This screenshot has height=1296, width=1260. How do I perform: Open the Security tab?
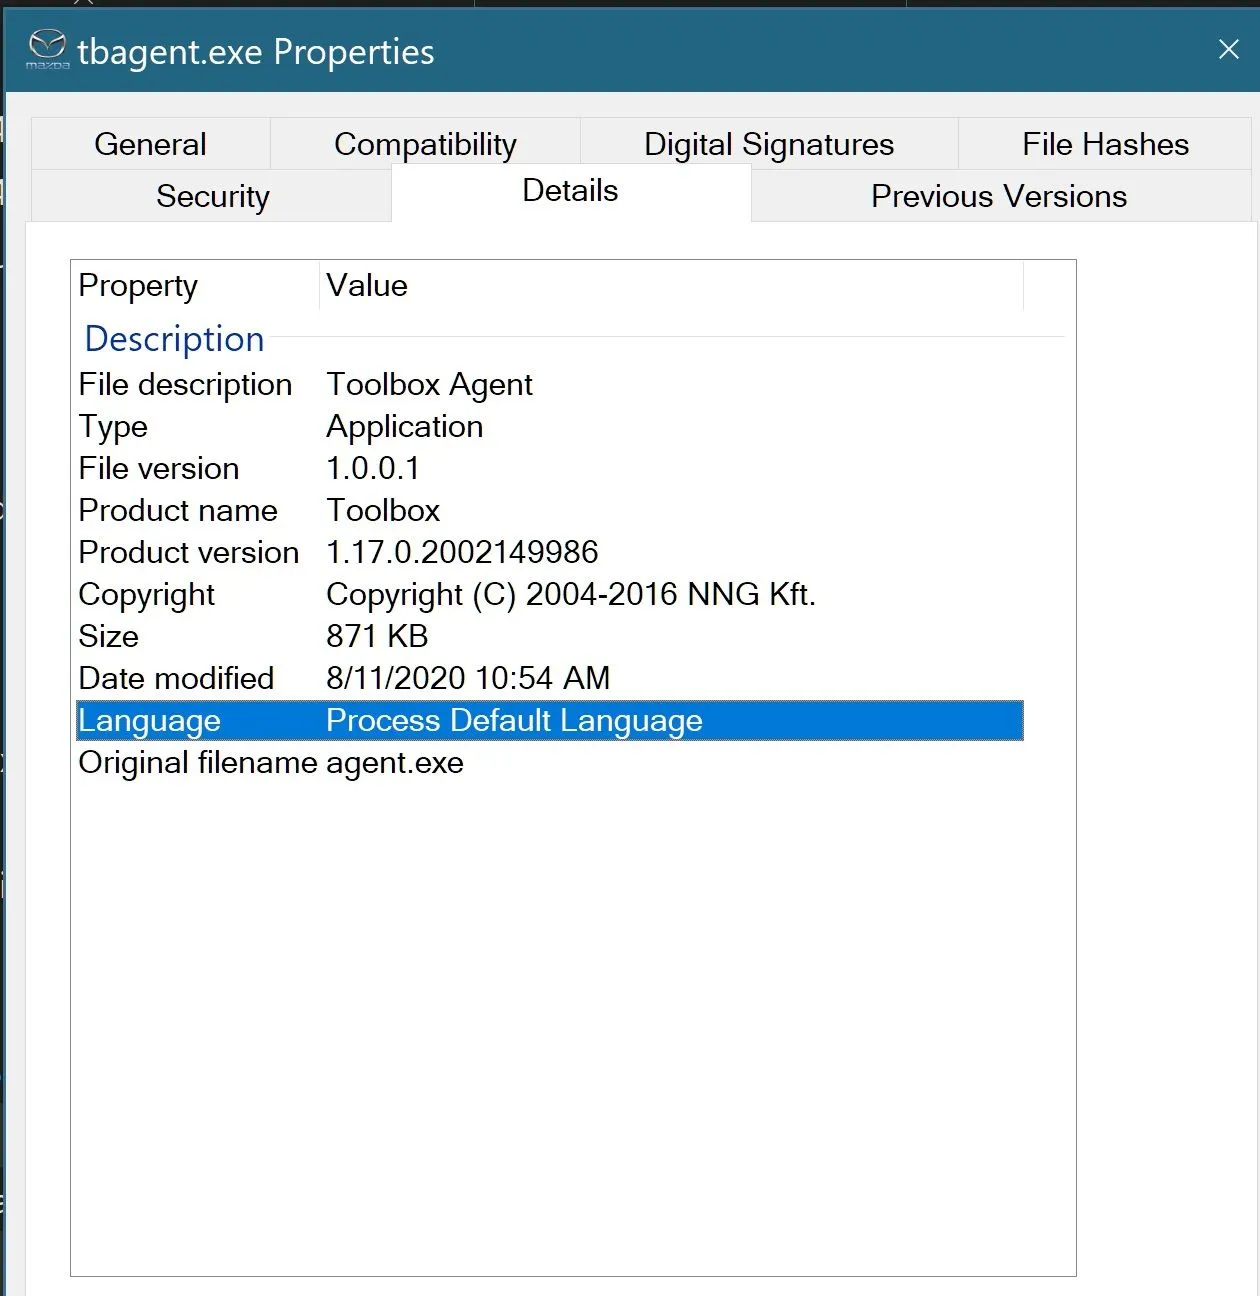point(212,197)
